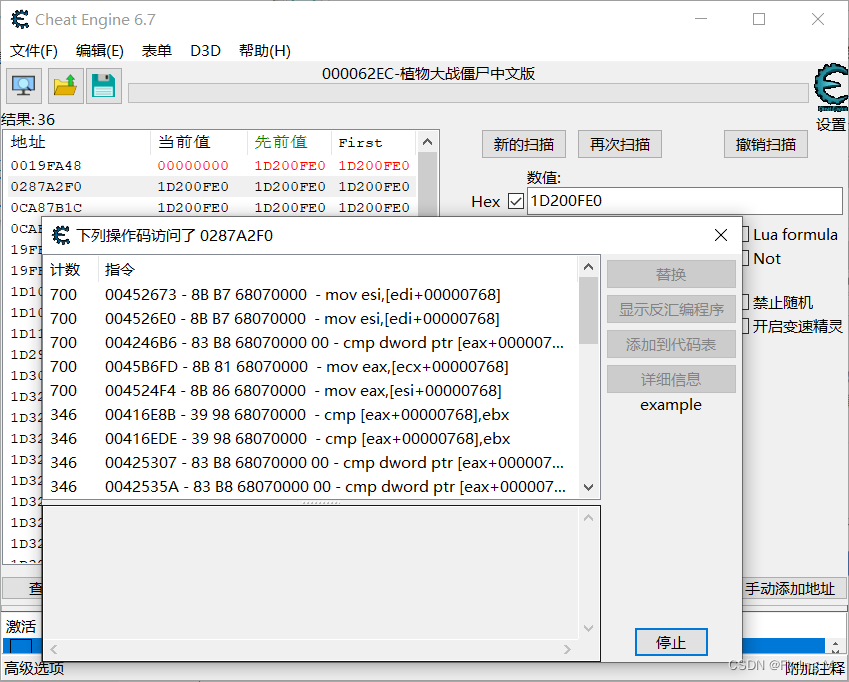The image size is (849, 682).
Task: Click the 激活 column header
Action: [21, 626]
